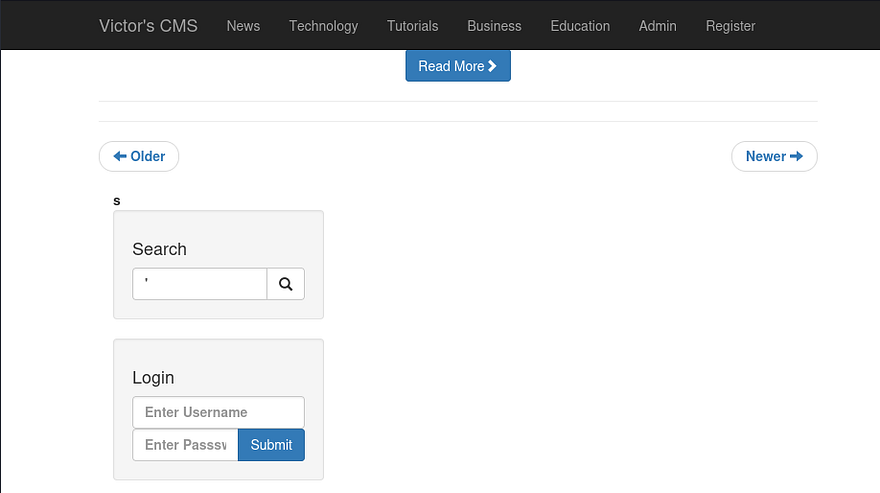Go to the Technology category
The height and width of the screenshot is (493, 880).
(323, 26)
